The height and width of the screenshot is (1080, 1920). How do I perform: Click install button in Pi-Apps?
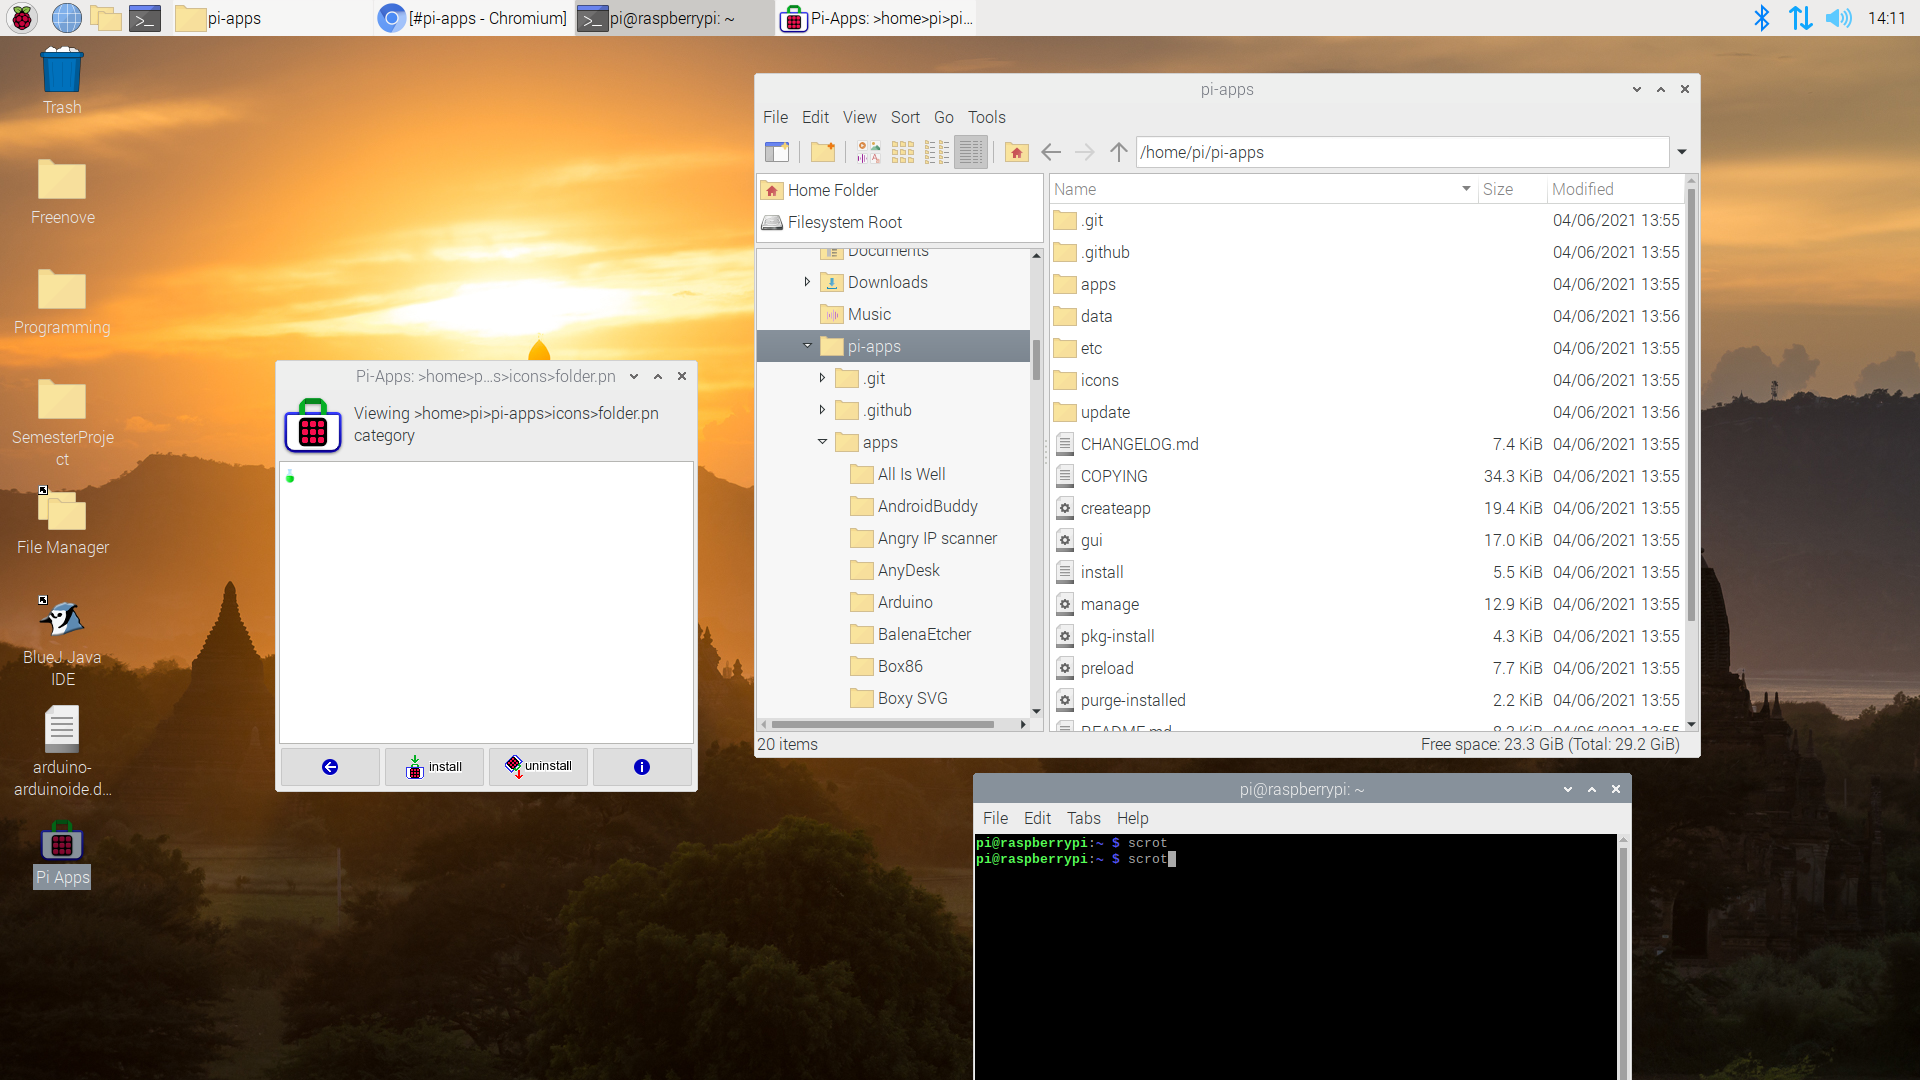[434, 767]
